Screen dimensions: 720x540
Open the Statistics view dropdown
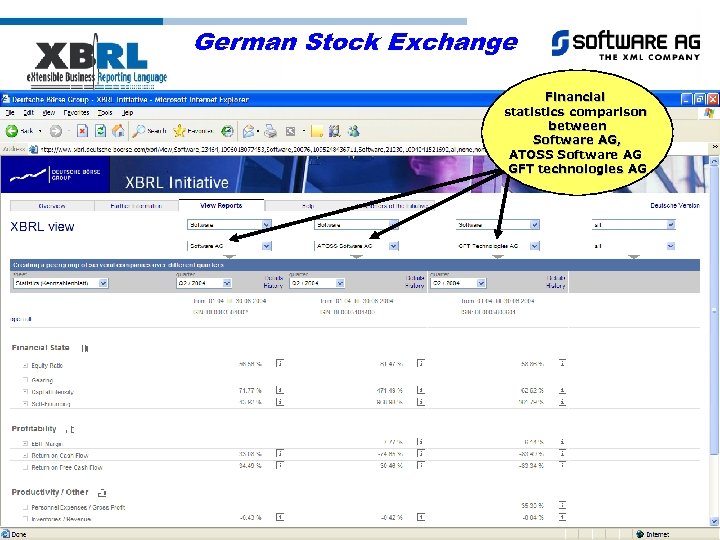pos(61,283)
